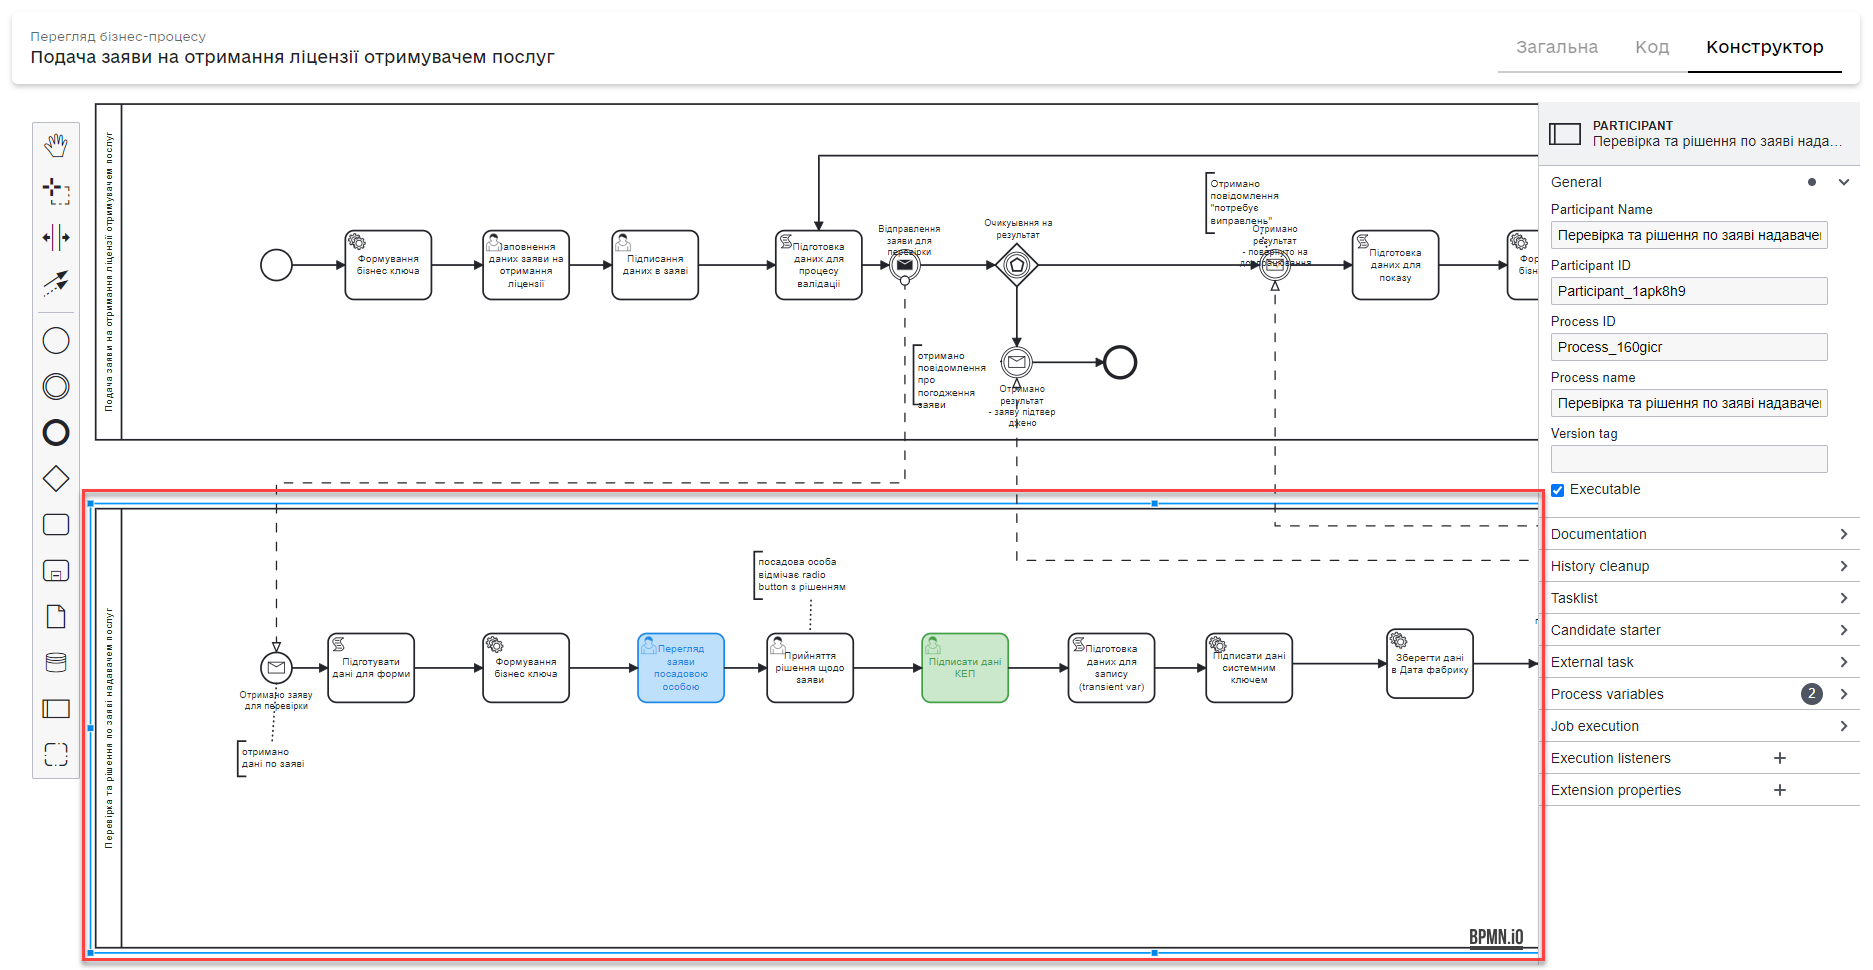
Task: Open the Код tab
Action: tap(1652, 47)
